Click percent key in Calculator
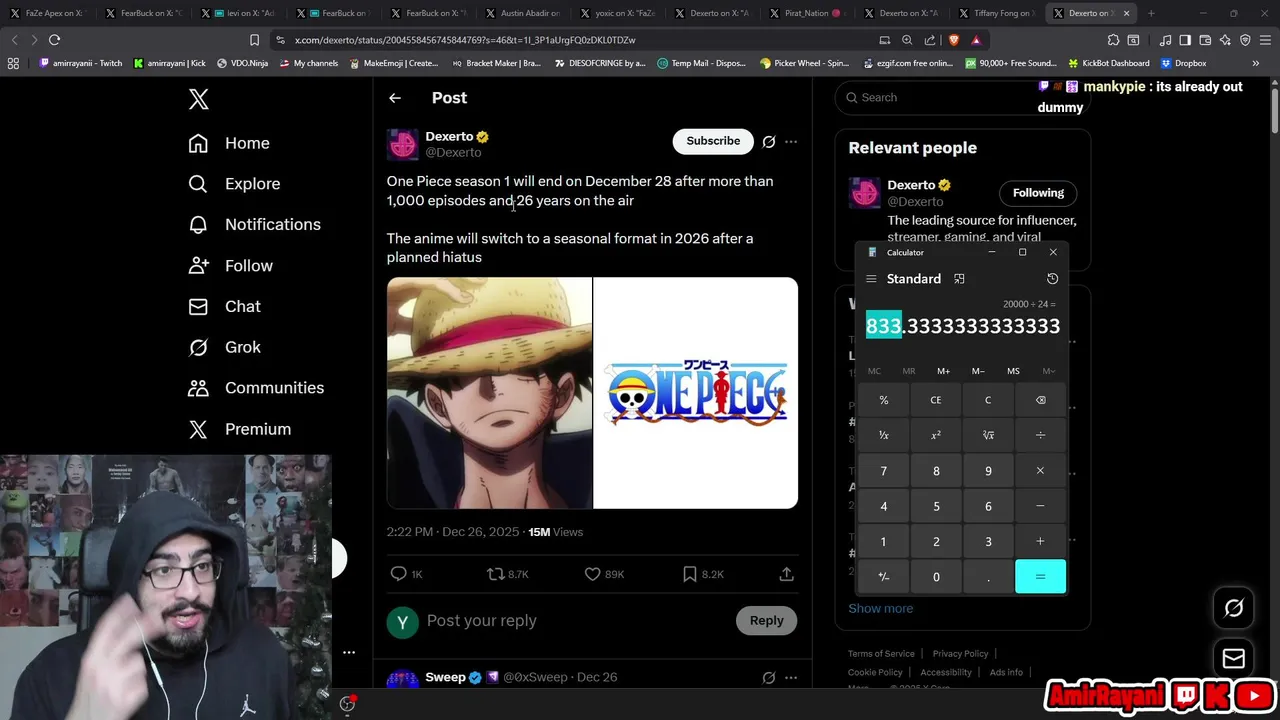 coord(884,400)
